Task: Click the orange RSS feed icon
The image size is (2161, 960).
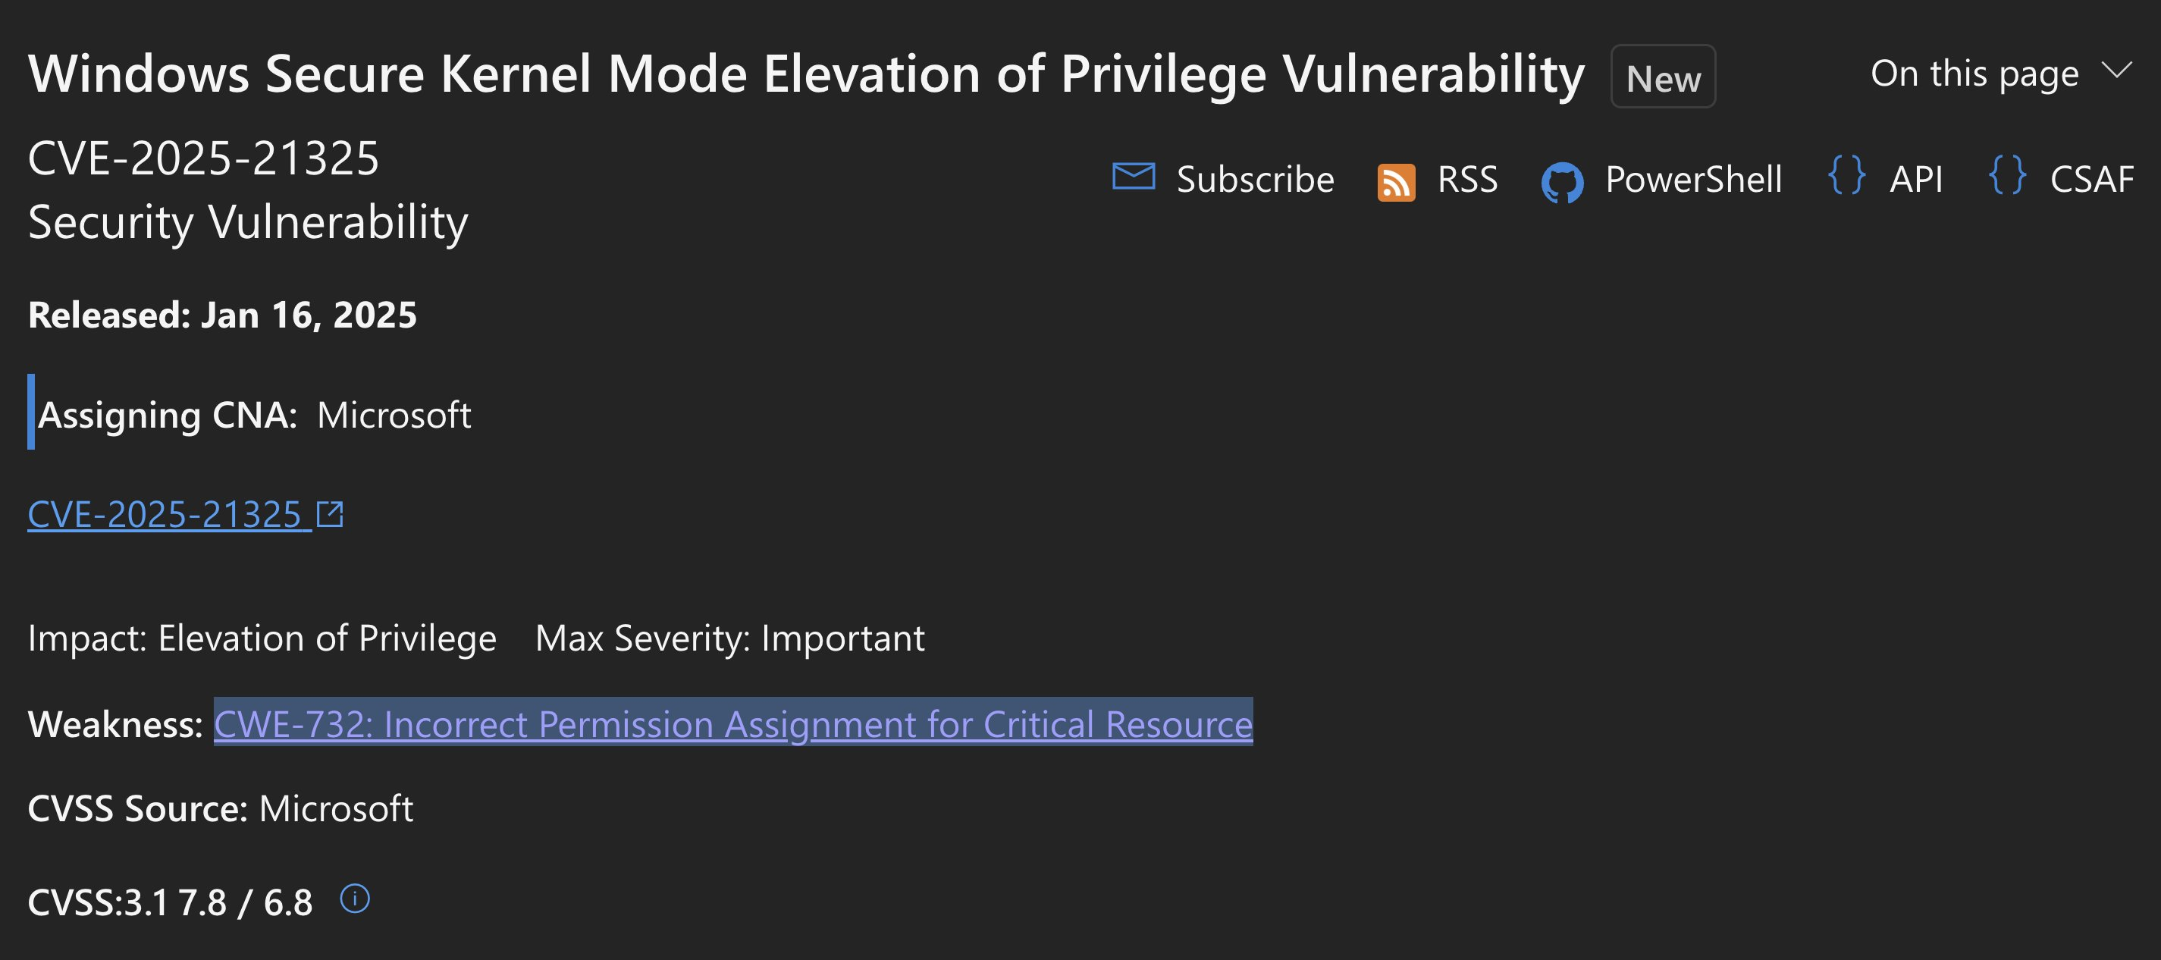Action: click(x=1396, y=183)
